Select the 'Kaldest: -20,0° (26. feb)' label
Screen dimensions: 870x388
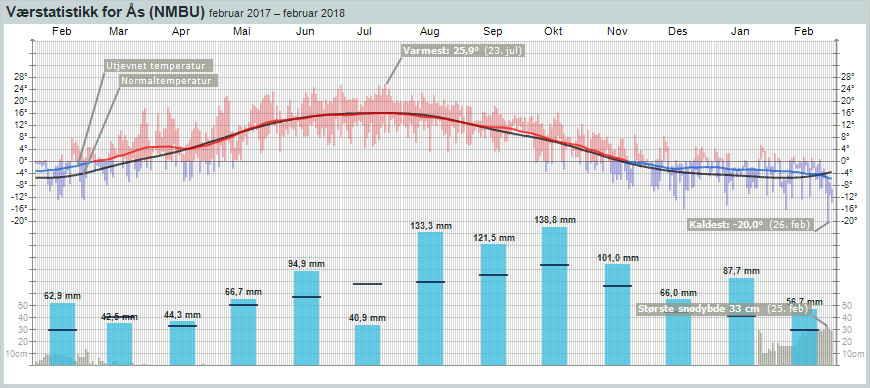(751, 225)
